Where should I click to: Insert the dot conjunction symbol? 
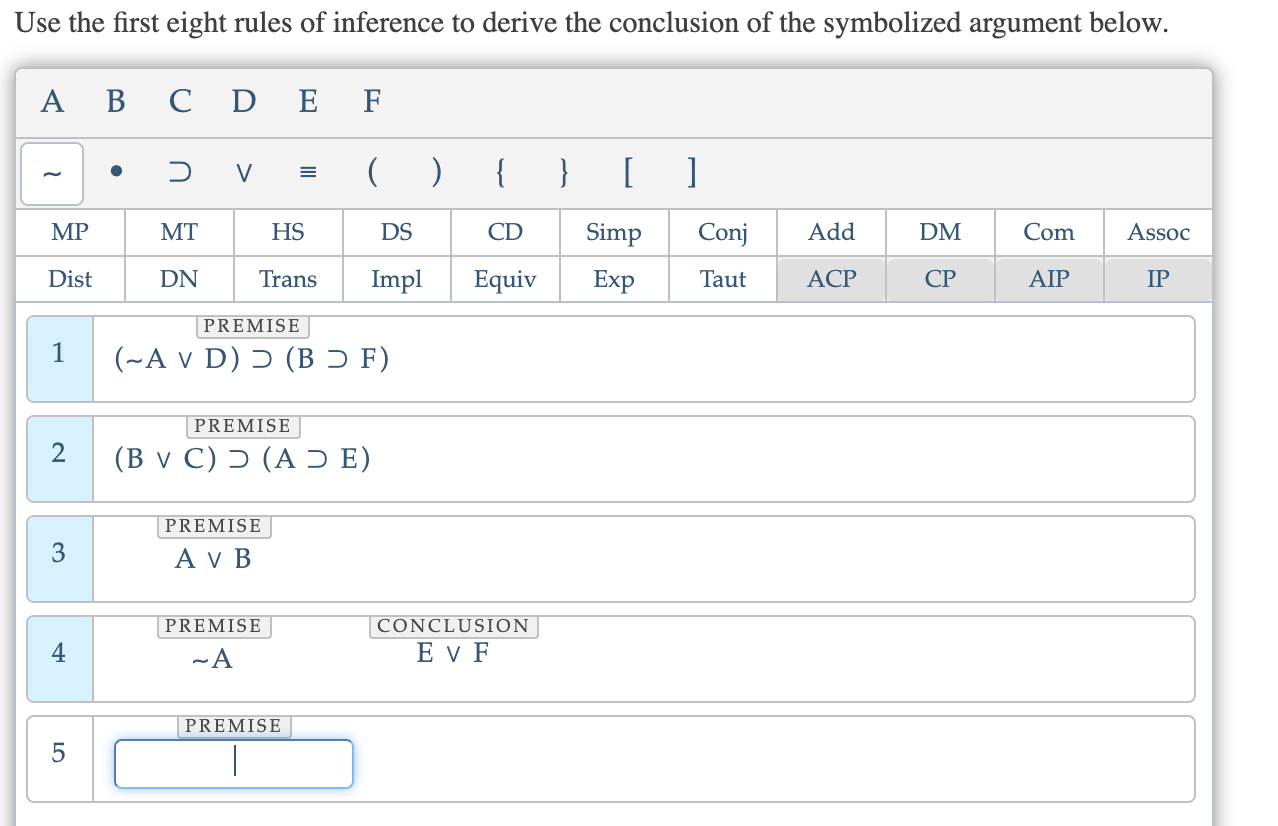coord(115,172)
